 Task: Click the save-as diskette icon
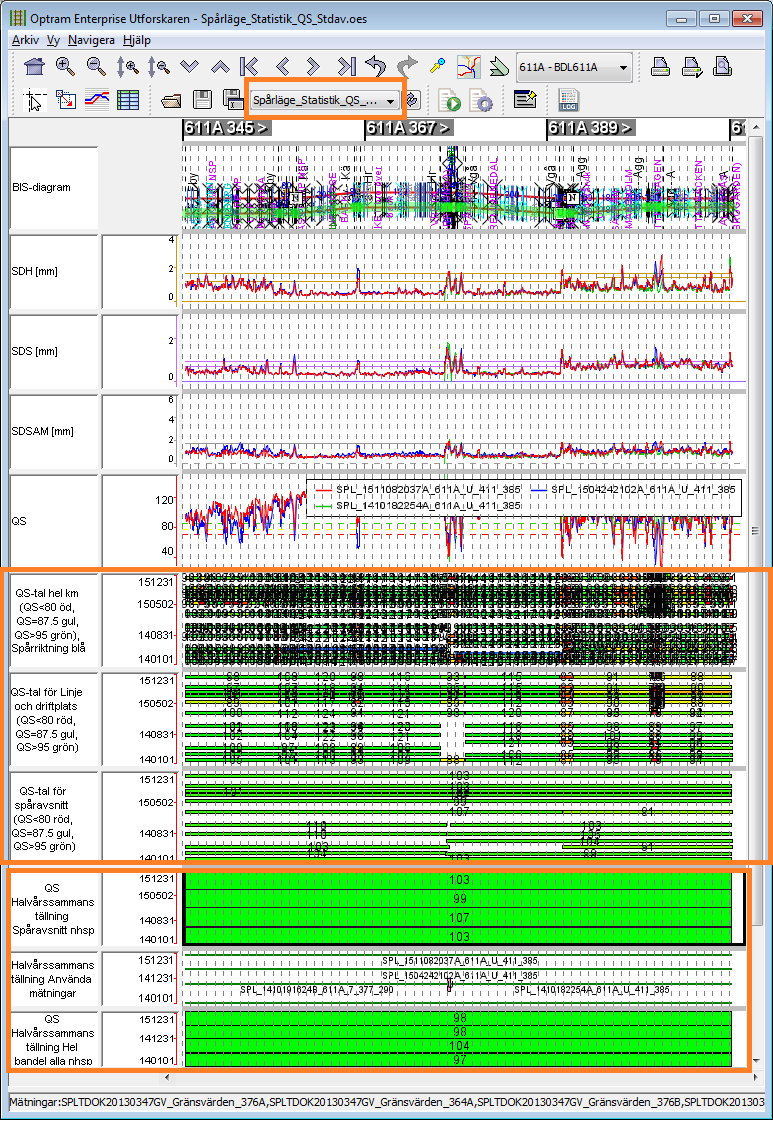232,100
